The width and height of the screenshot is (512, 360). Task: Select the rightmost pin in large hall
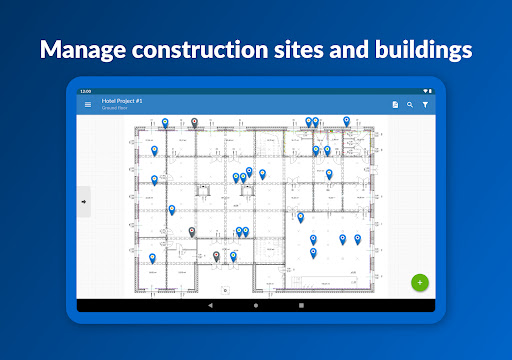(358, 239)
